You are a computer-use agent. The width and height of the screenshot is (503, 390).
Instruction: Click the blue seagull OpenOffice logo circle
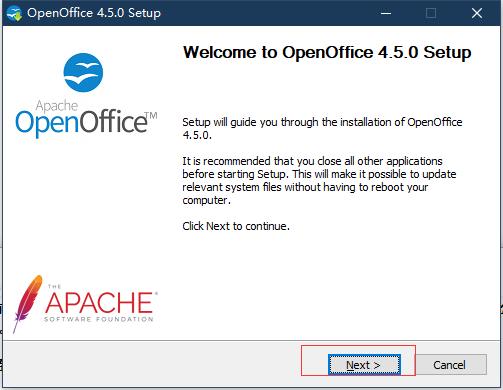83,72
